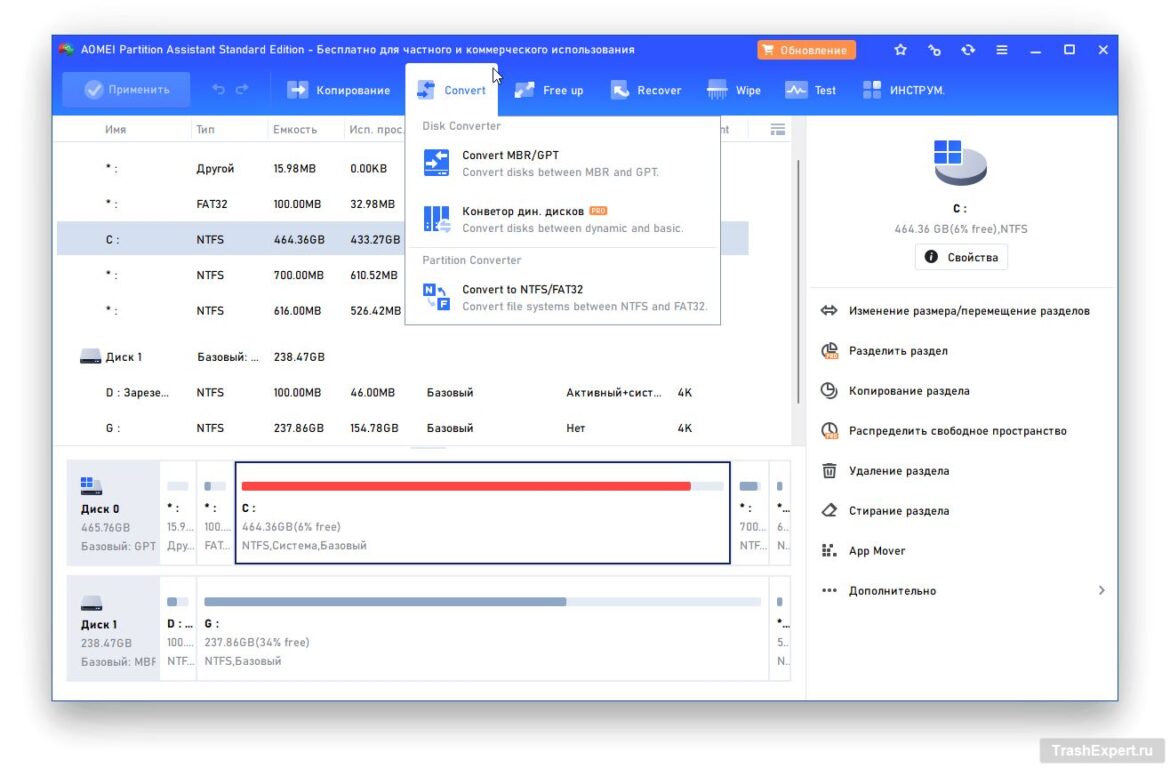This screenshot has width=1170, height=768.
Task: Open the hamburger menu in titlebar
Action: click(1001, 49)
